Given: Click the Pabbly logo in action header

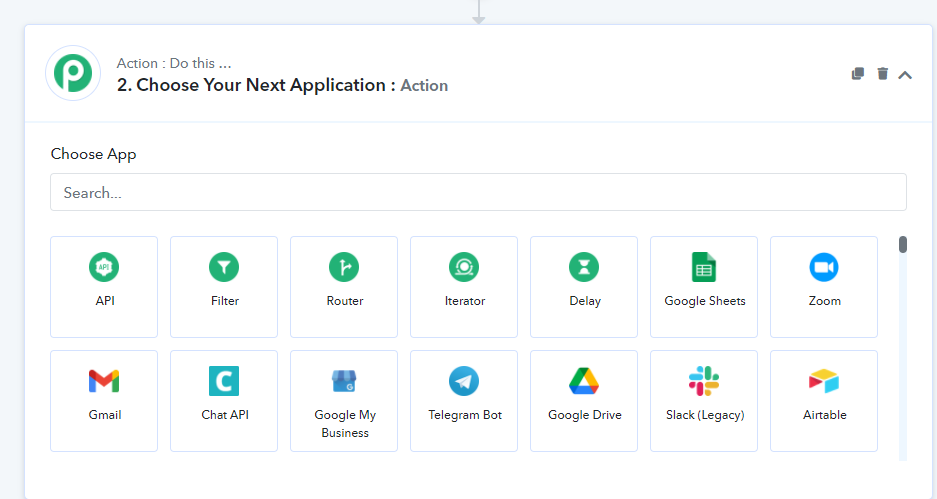Looking at the screenshot, I should click(x=73, y=73).
